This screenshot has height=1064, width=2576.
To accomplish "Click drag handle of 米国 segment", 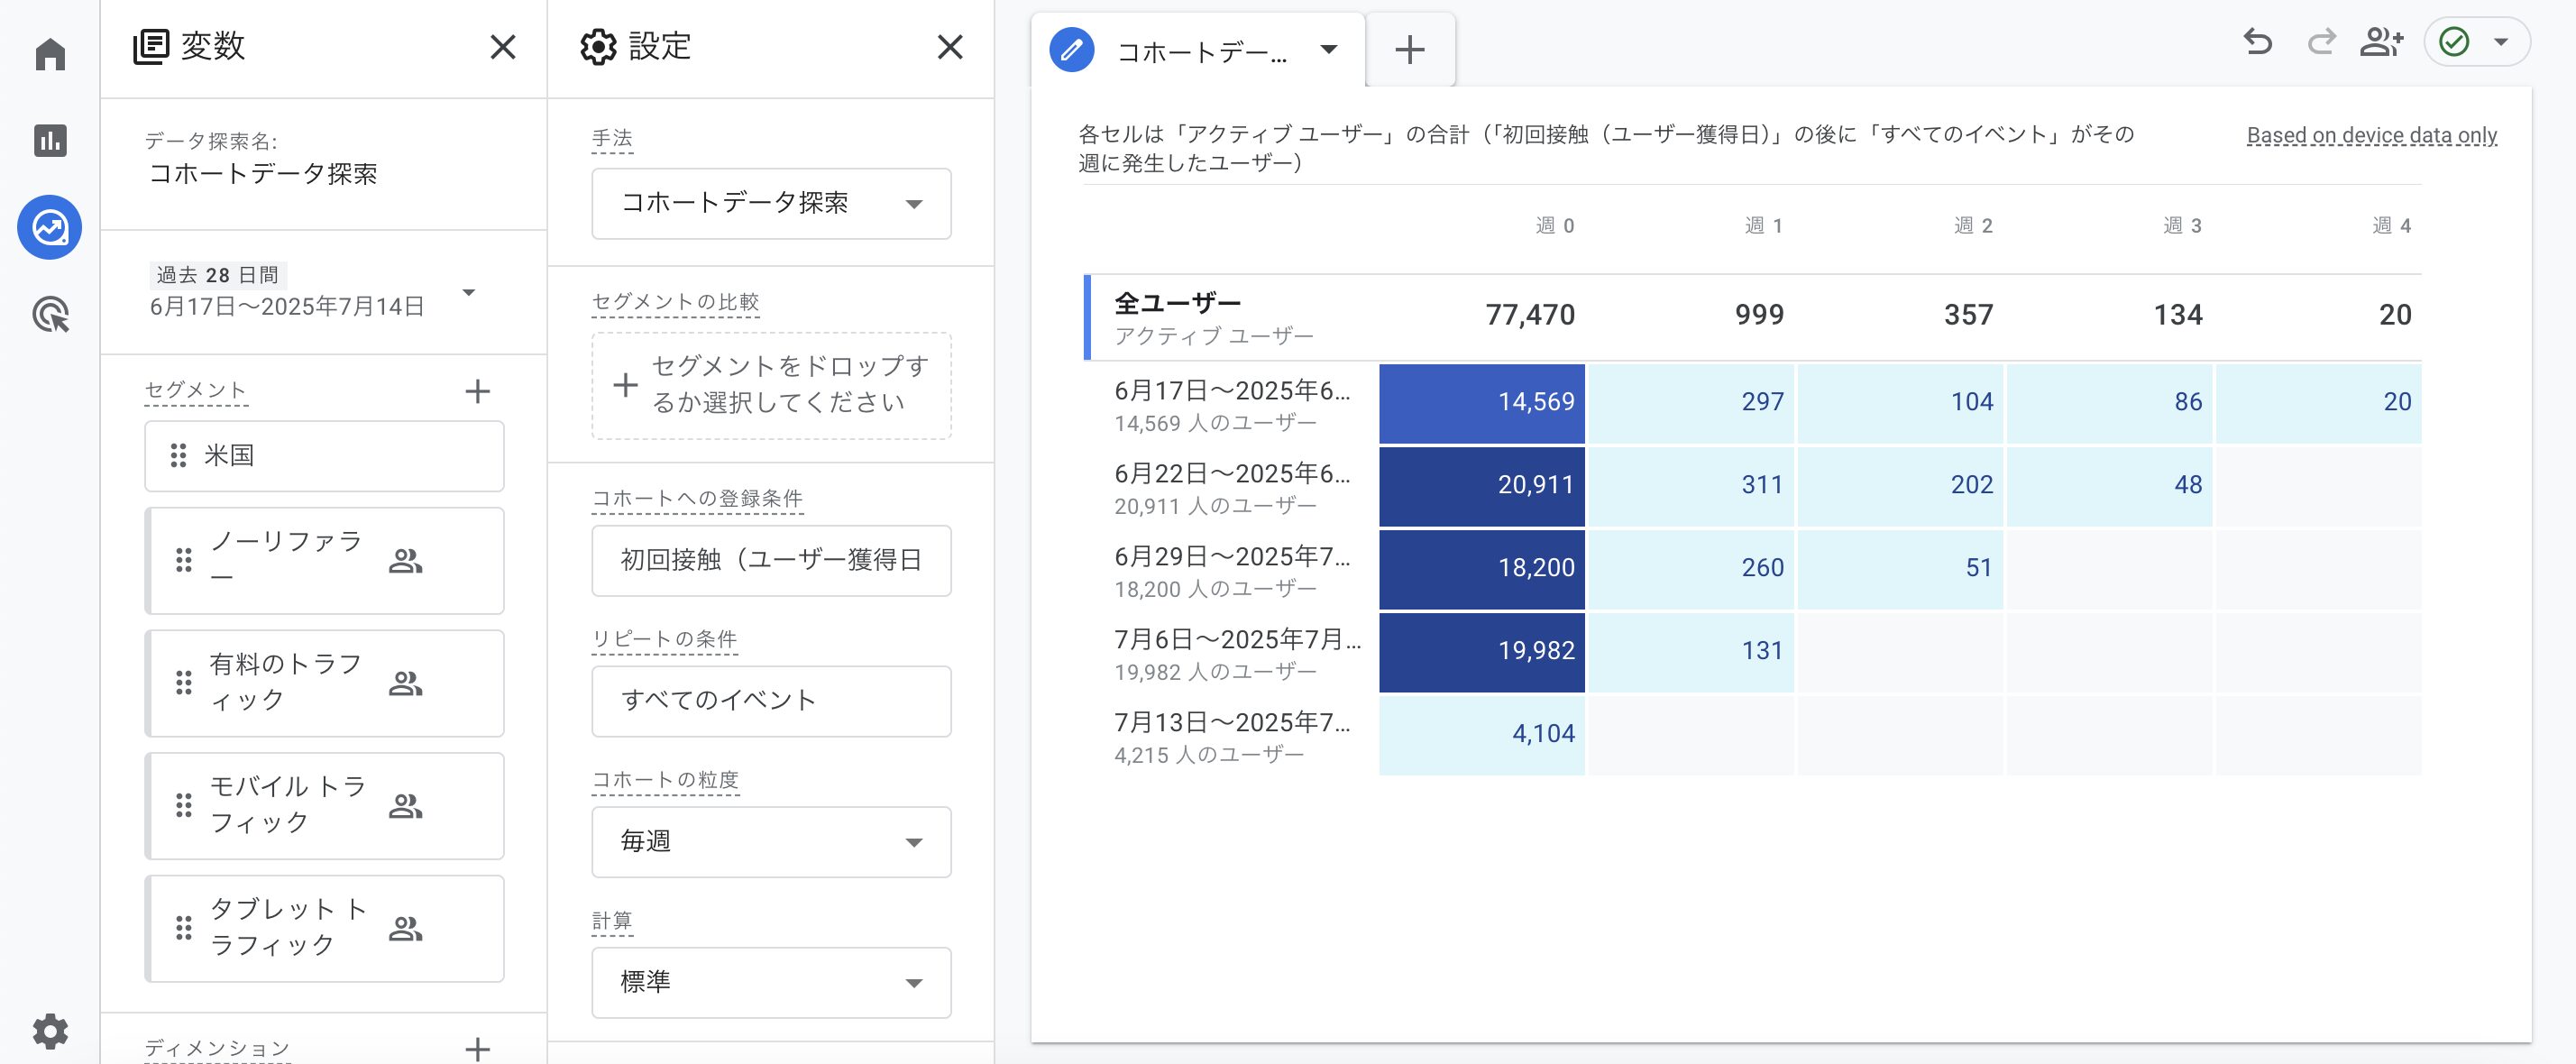I will click(x=178, y=456).
